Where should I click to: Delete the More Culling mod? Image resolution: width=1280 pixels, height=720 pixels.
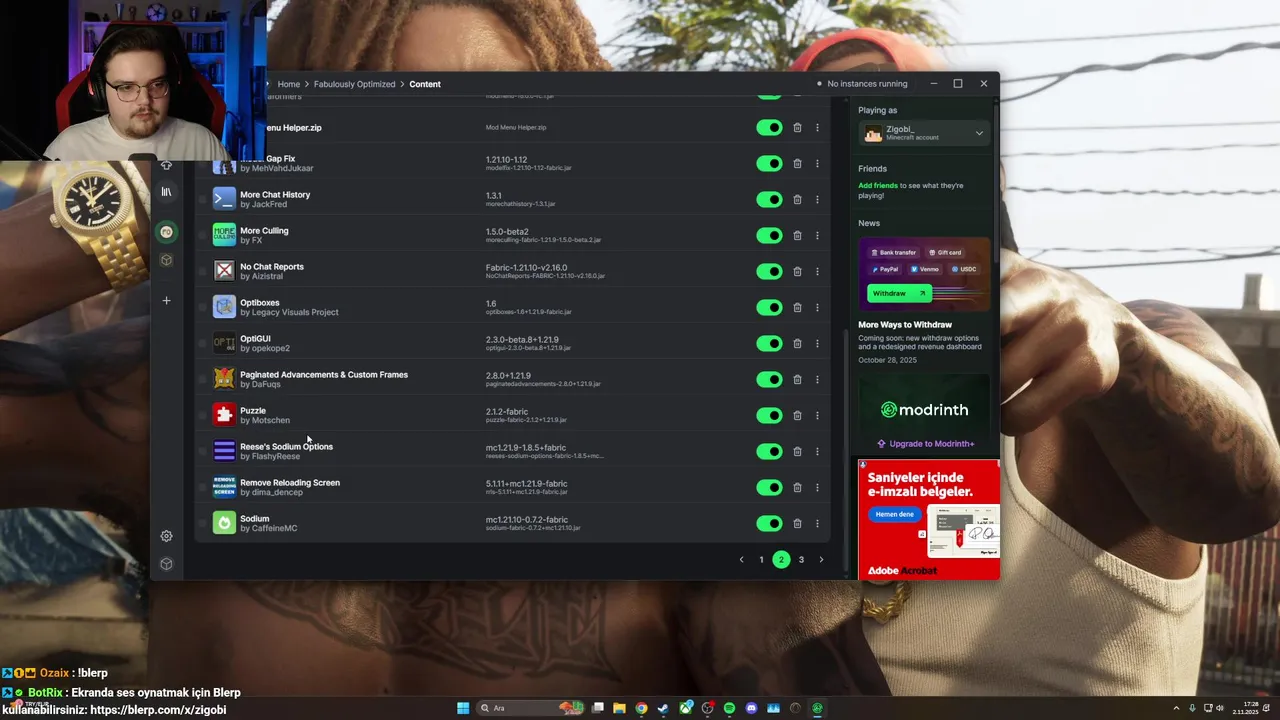(x=797, y=235)
